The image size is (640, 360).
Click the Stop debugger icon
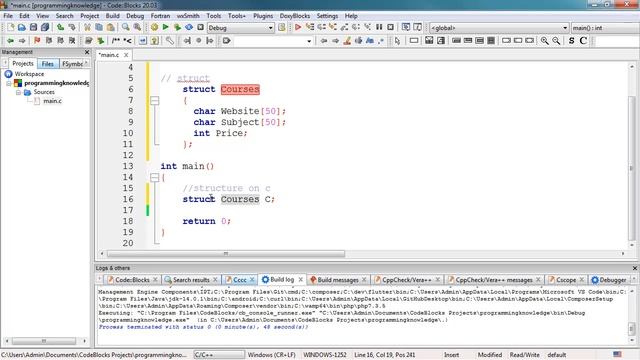[391, 27]
